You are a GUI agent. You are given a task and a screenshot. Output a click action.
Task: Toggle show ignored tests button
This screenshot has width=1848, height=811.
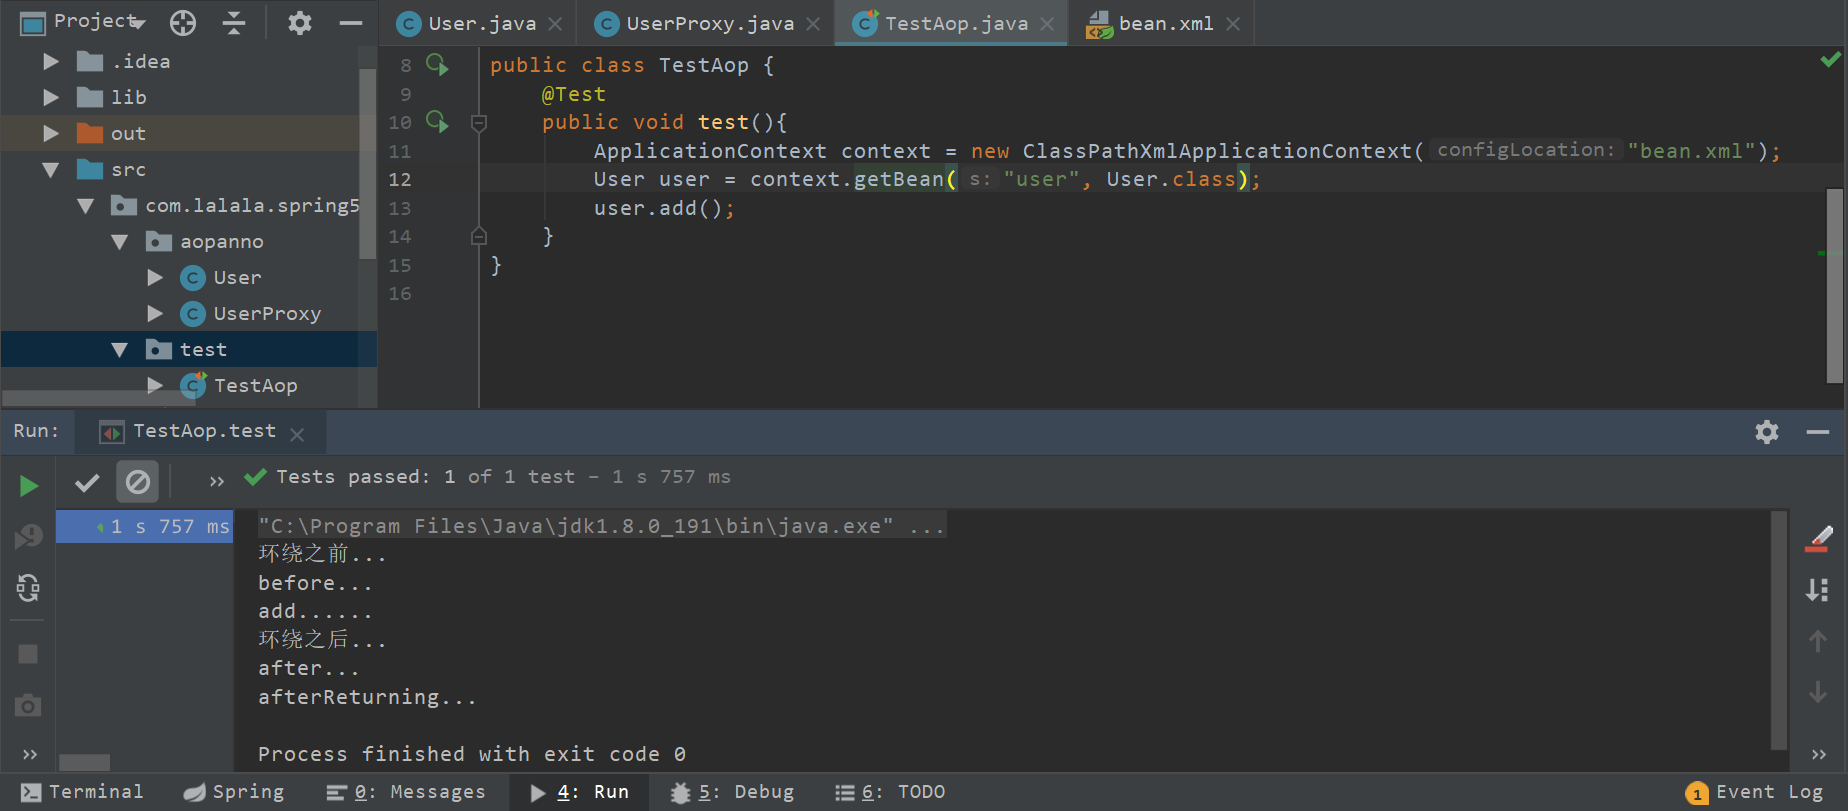(138, 483)
